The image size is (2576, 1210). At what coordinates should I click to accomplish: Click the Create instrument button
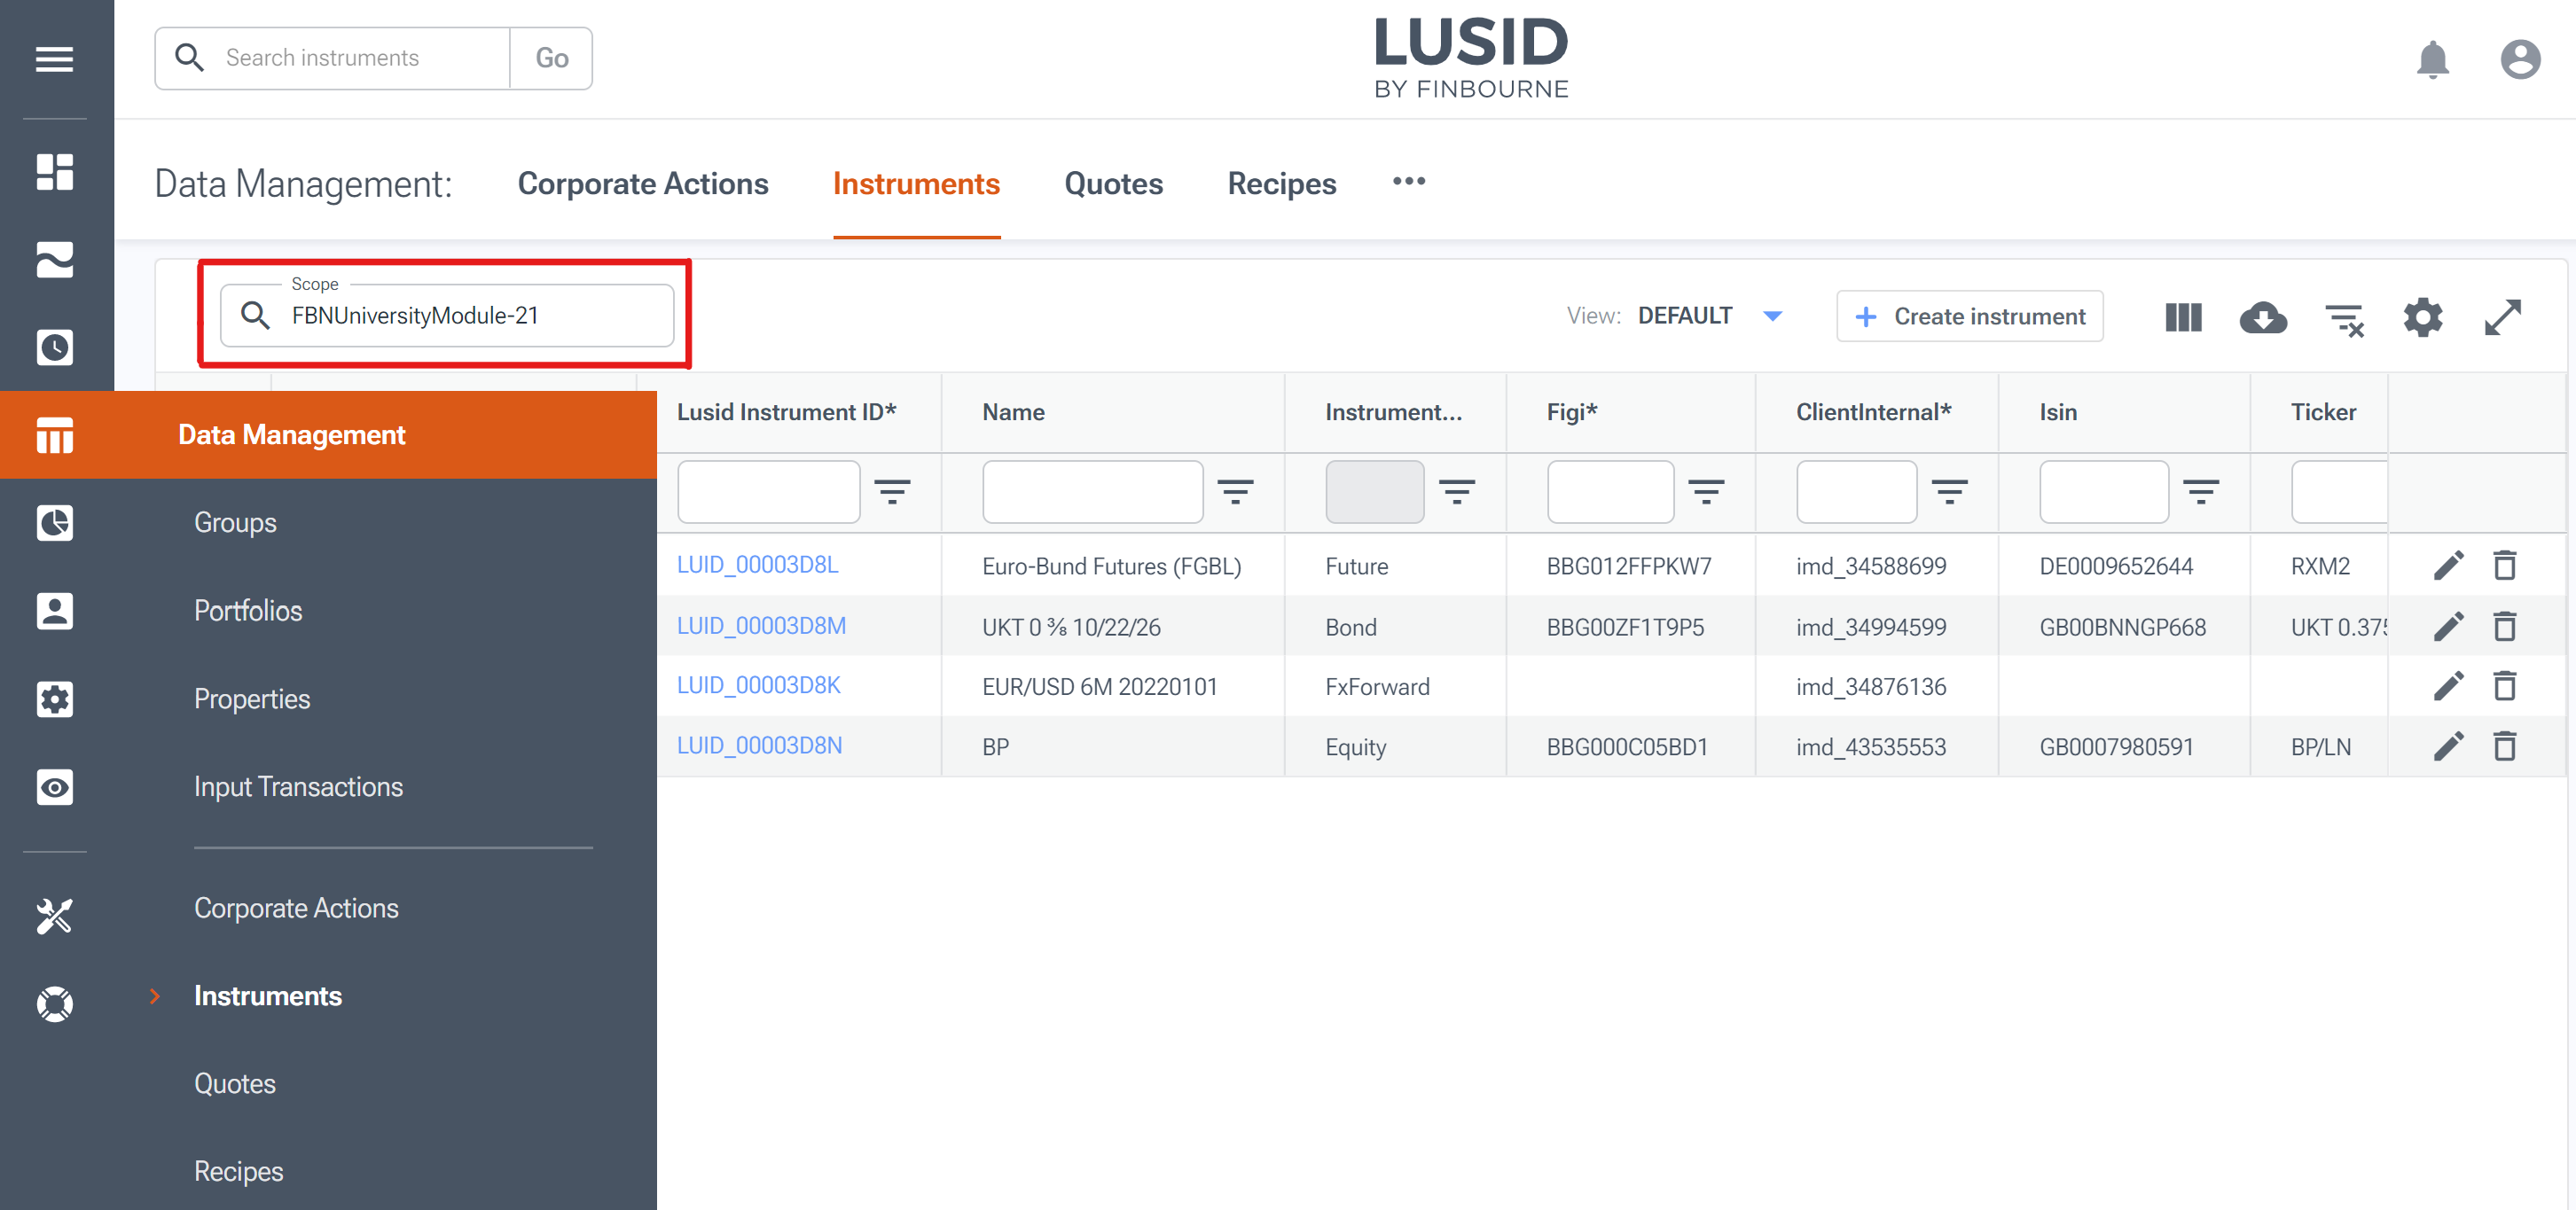click(x=1969, y=316)
